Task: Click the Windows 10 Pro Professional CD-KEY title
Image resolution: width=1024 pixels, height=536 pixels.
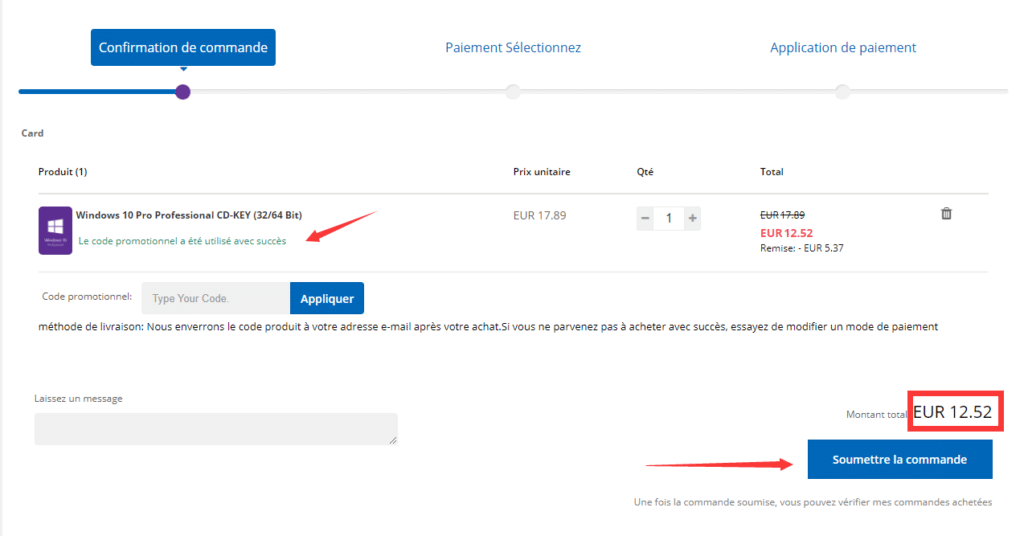Action: pyautogui.click(x=189, y=215)
